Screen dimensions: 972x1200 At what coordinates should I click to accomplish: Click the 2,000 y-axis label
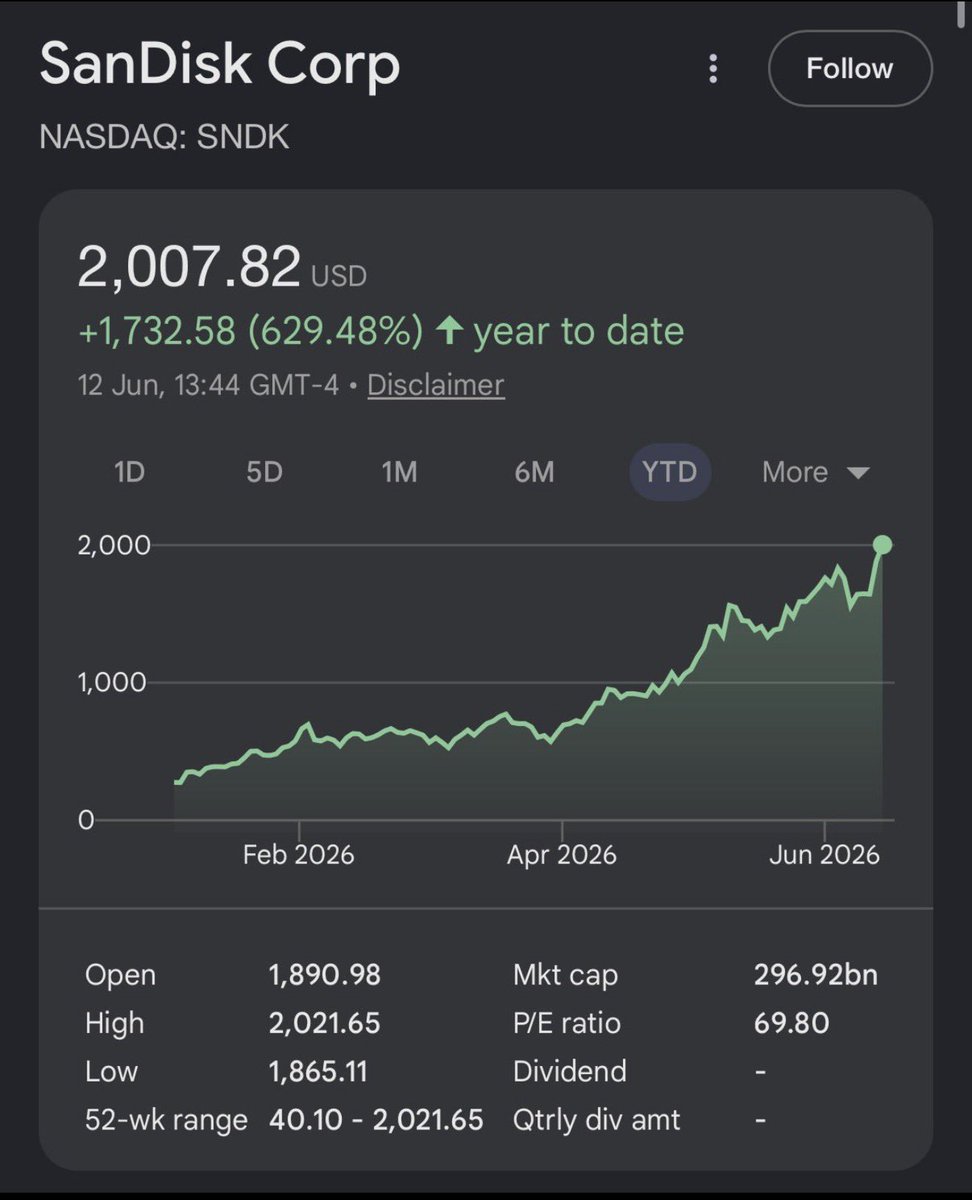click(114, 545)
